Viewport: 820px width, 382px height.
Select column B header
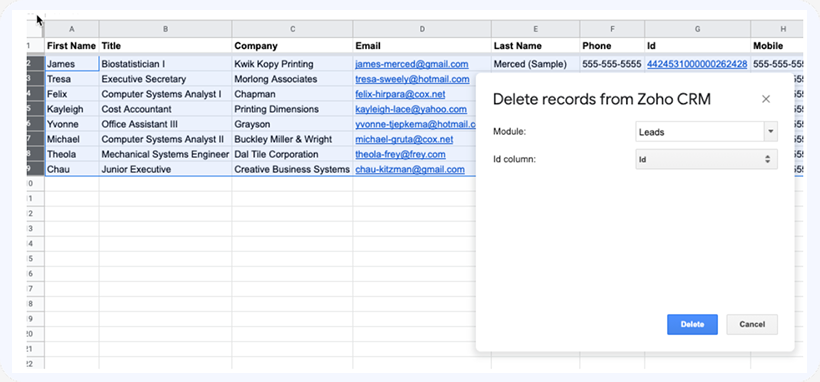165,29
